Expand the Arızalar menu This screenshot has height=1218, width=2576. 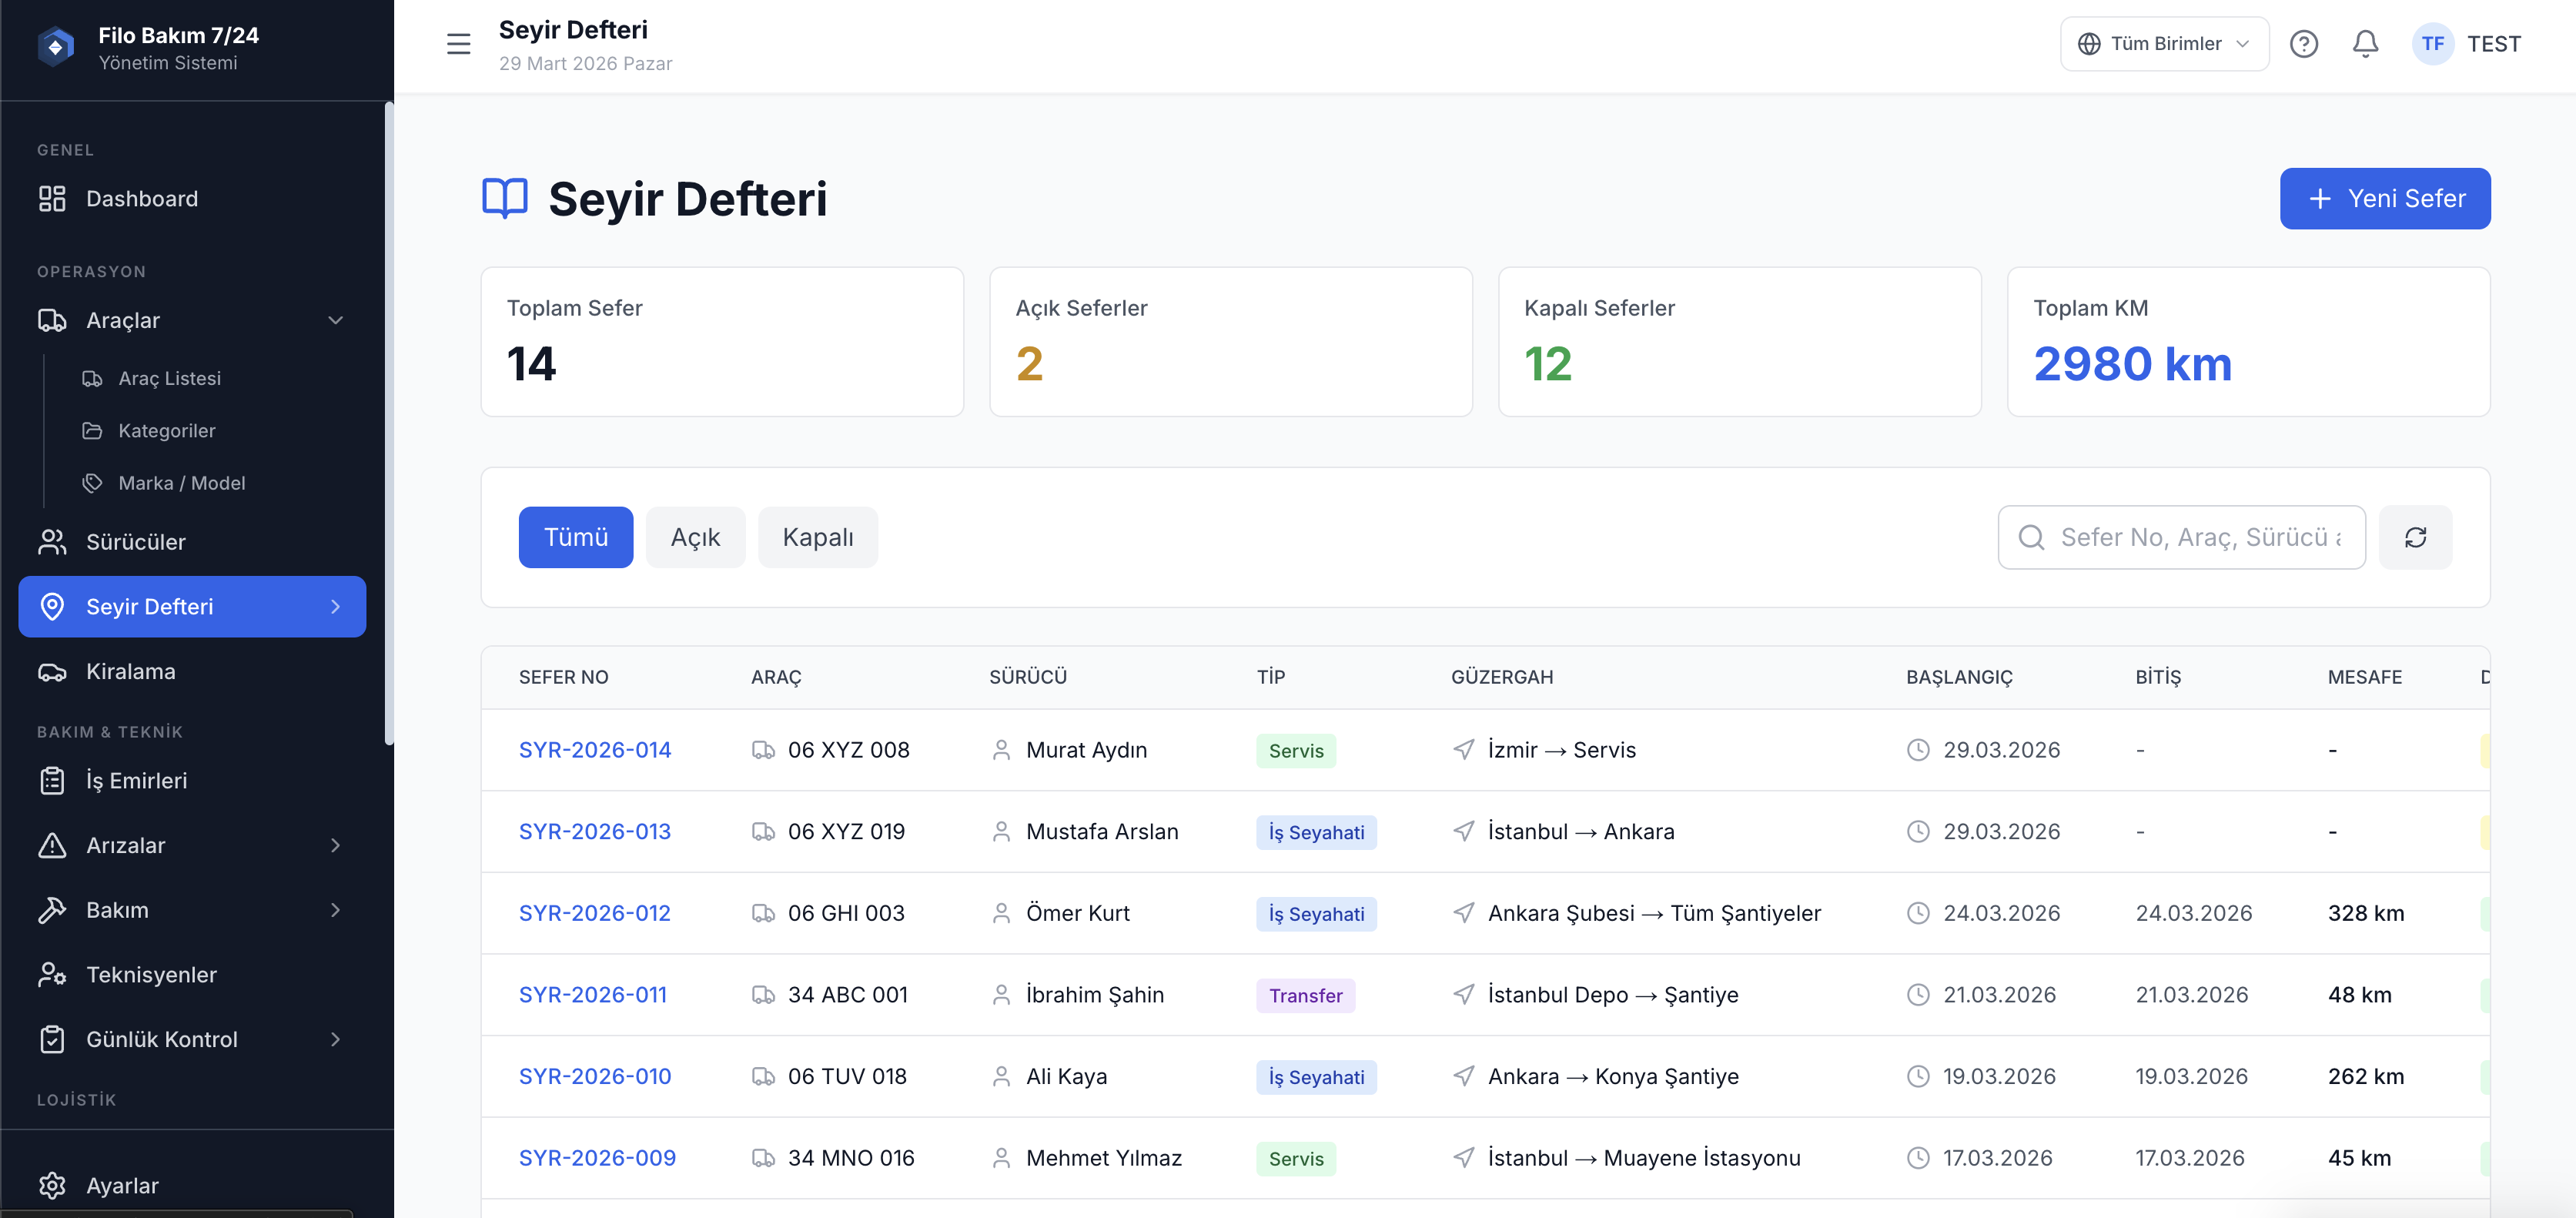pyautogui.click(x=335, y=845)
